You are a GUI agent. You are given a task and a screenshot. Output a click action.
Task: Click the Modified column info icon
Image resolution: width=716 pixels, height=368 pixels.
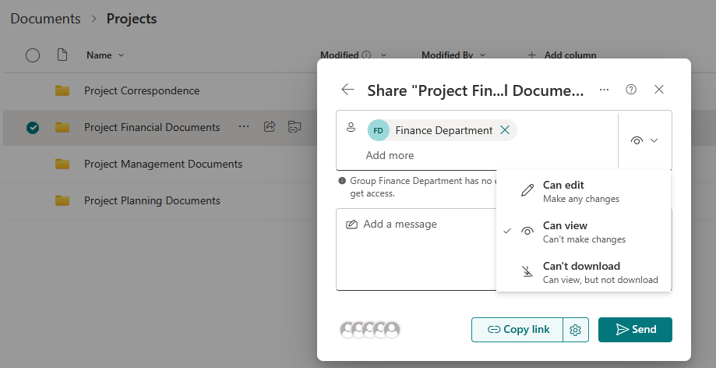click(366, 55)
